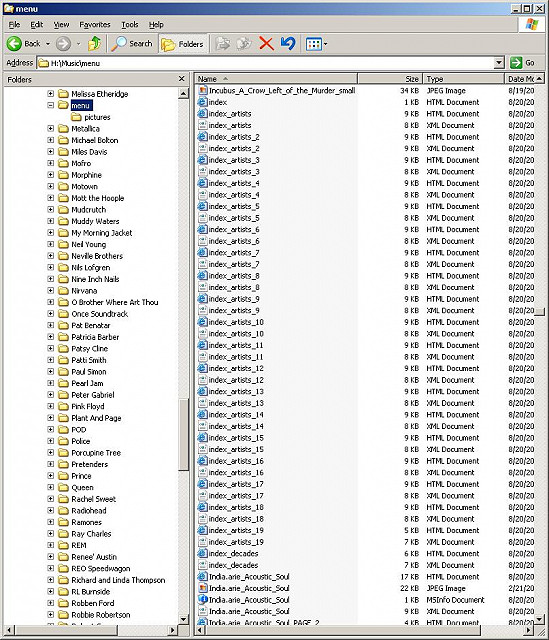Select India.arie MSInfo Document icon
This screenshot has width=549, height=640.
click(202, 600)
